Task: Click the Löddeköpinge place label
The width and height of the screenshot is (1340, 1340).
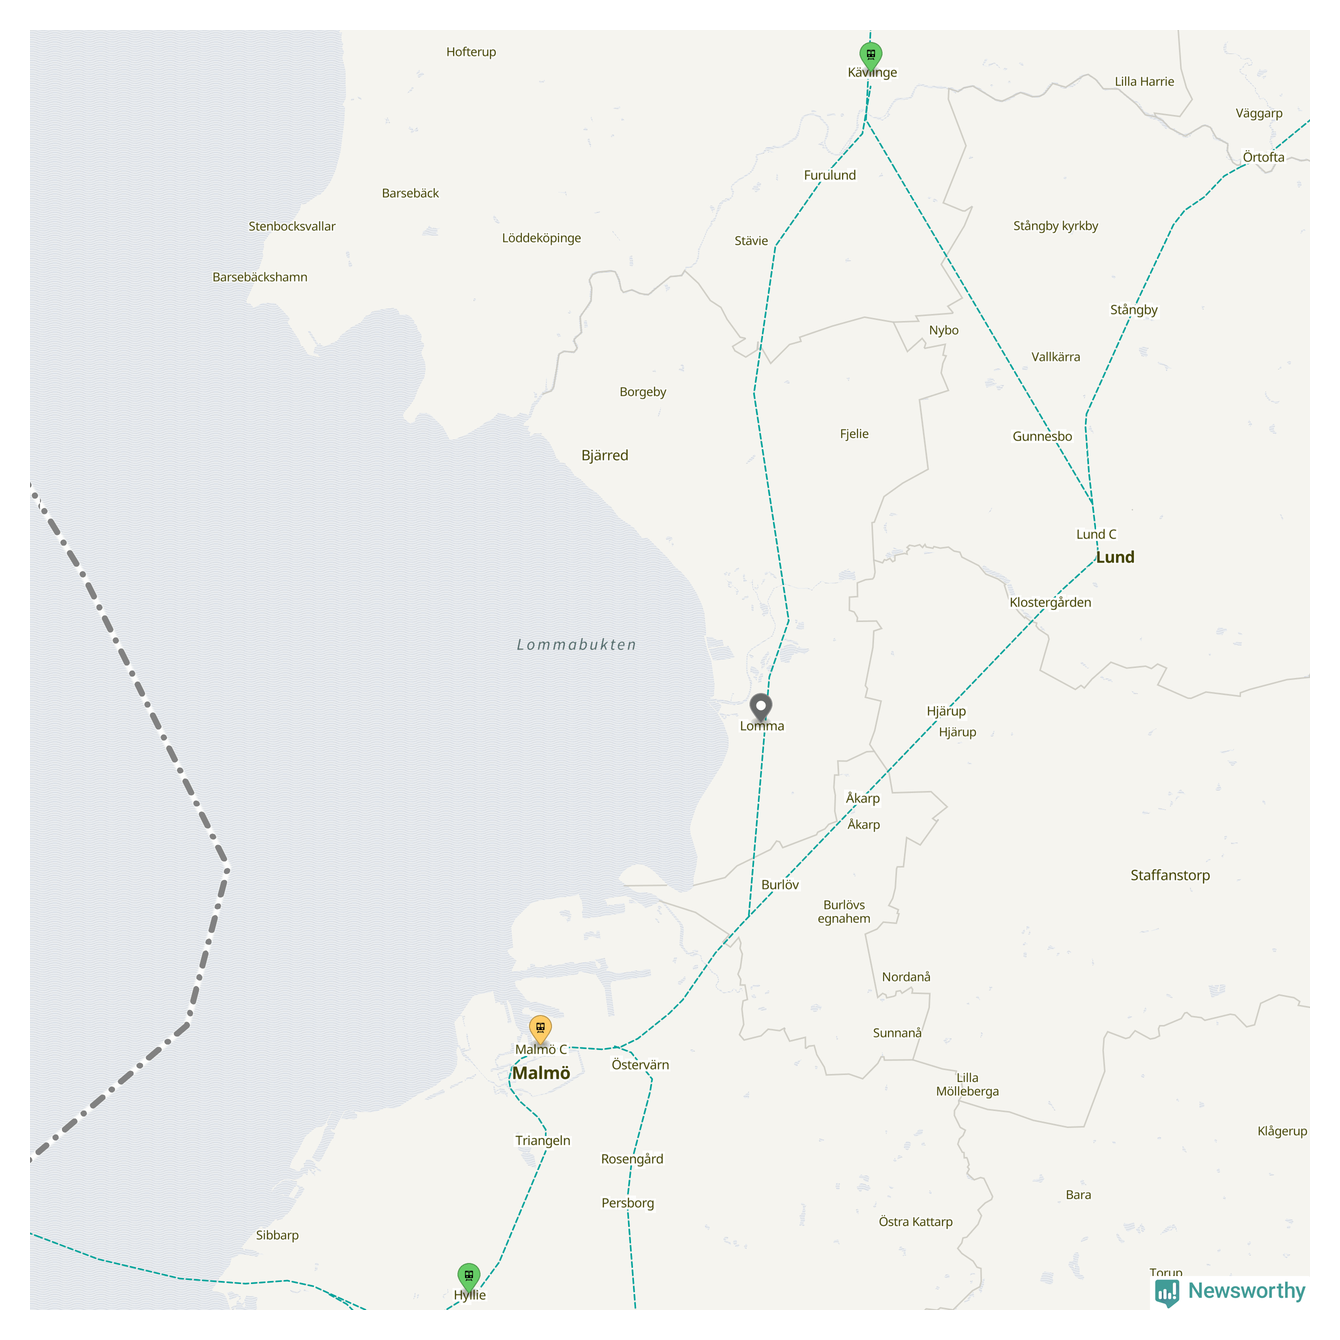Action: tap(541, 238)
